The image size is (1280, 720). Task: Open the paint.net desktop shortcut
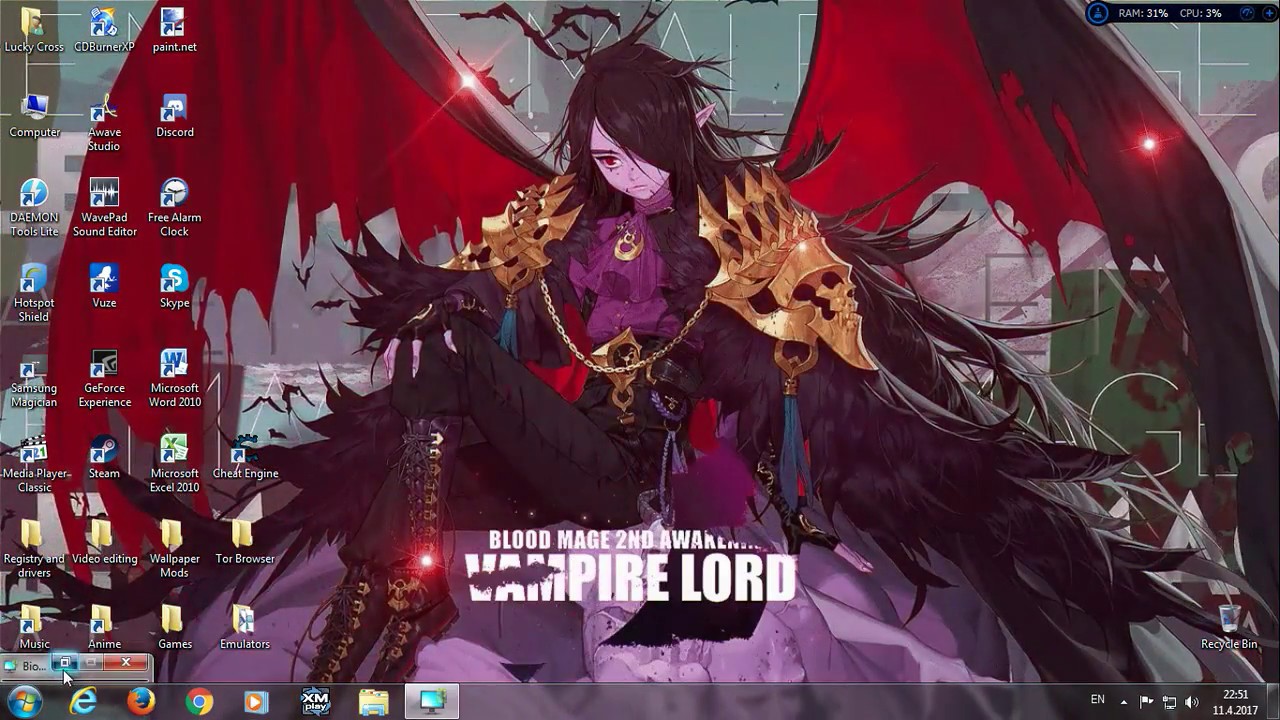(x=174, y=30)
